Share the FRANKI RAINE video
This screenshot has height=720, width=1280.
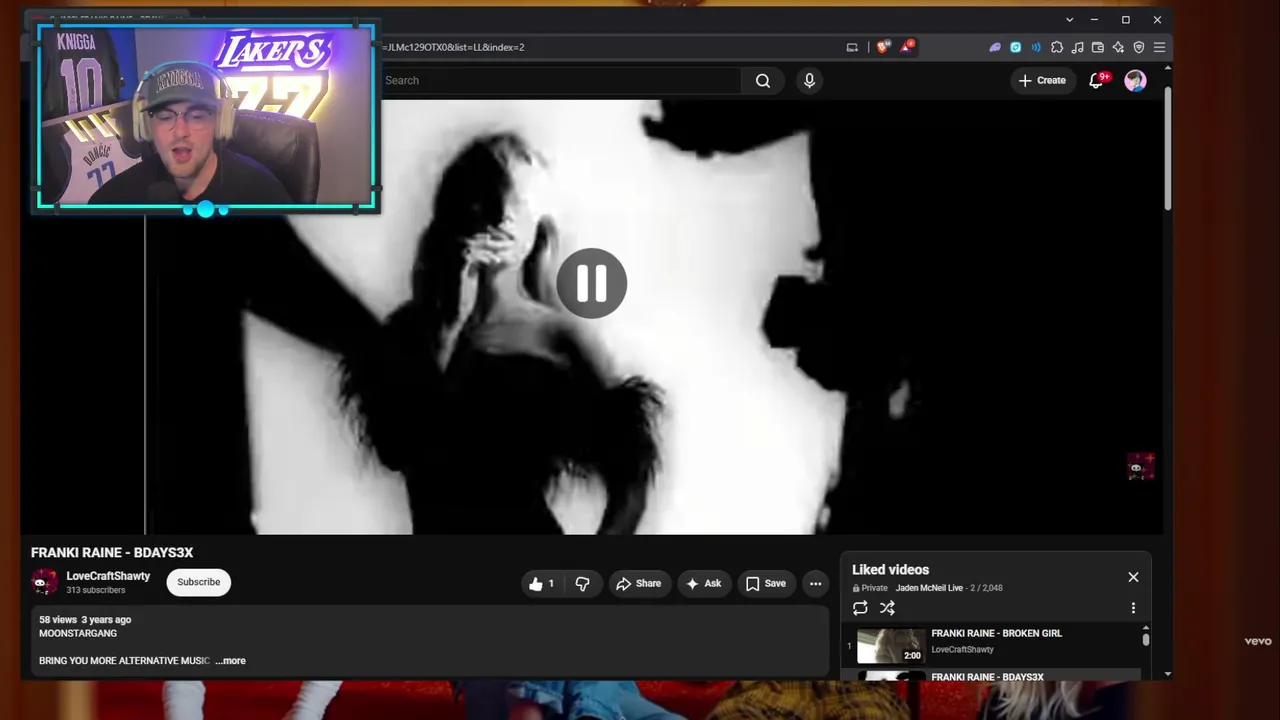[638, 583]
